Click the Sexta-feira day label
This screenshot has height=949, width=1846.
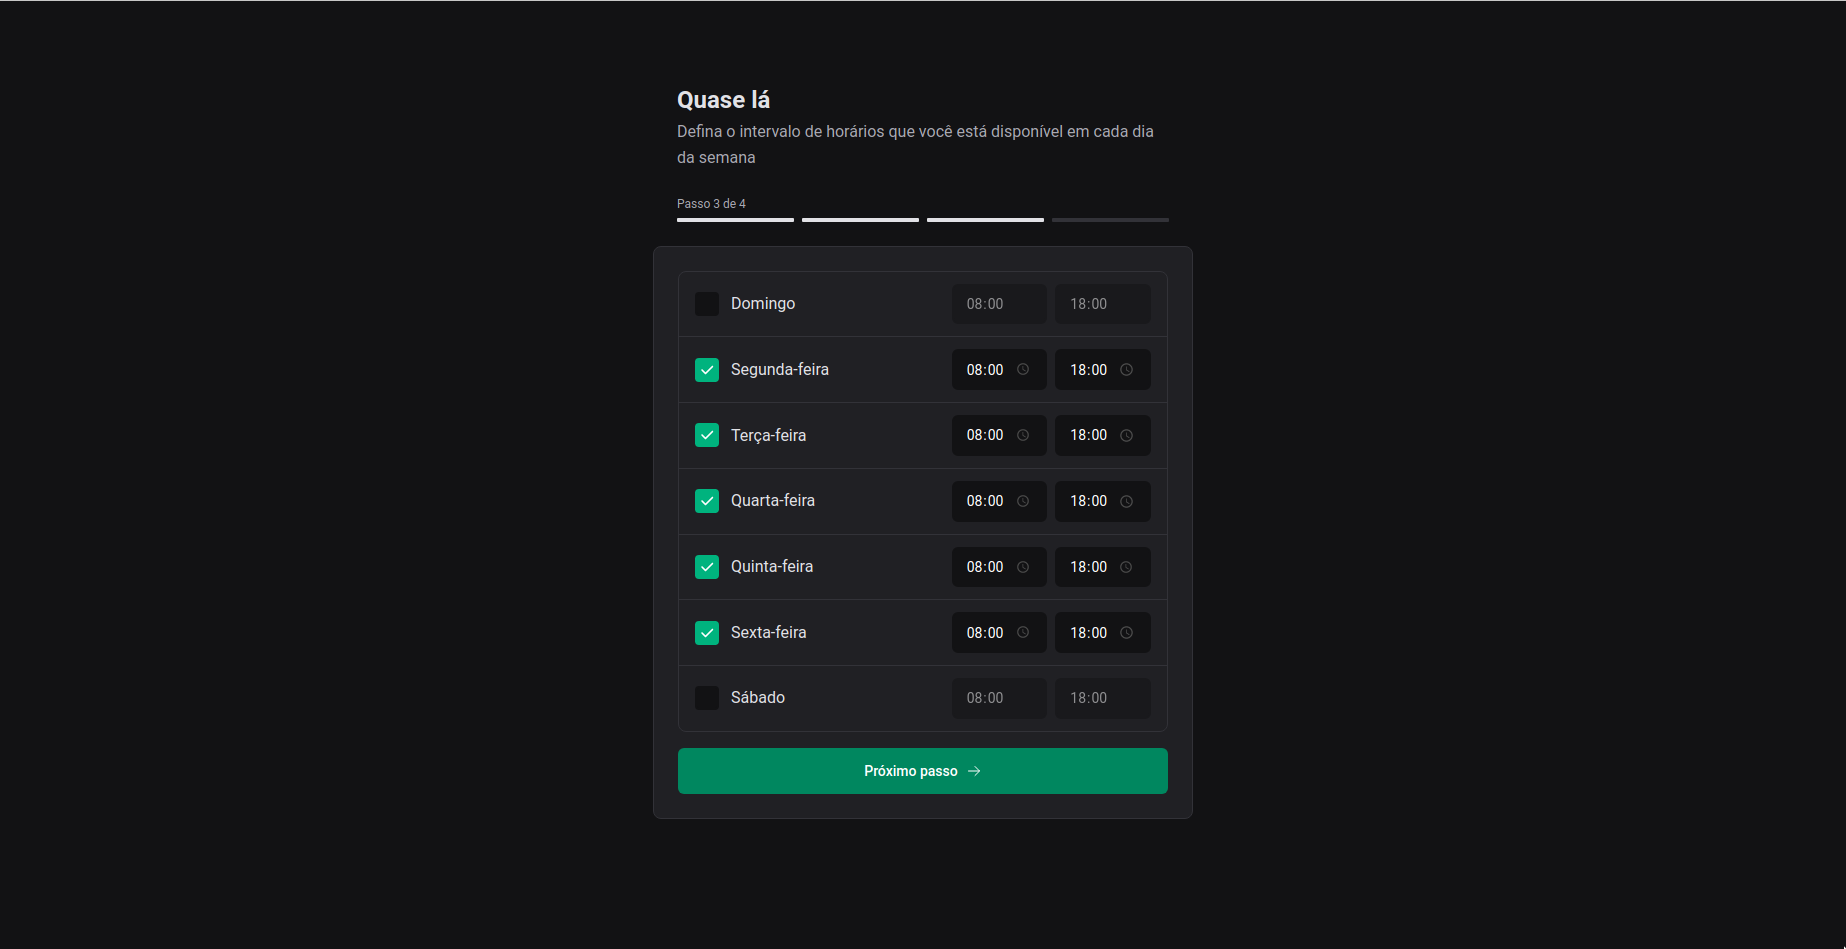pyautogui.click(x=769, y=633)
